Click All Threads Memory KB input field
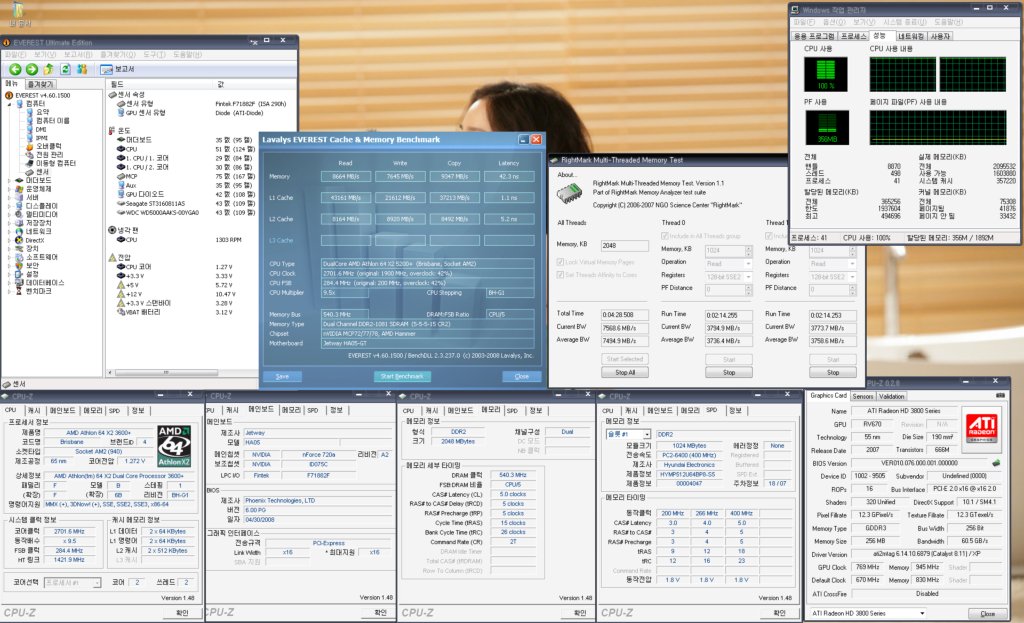1024x623 pixels. click(x=624, y=246)
